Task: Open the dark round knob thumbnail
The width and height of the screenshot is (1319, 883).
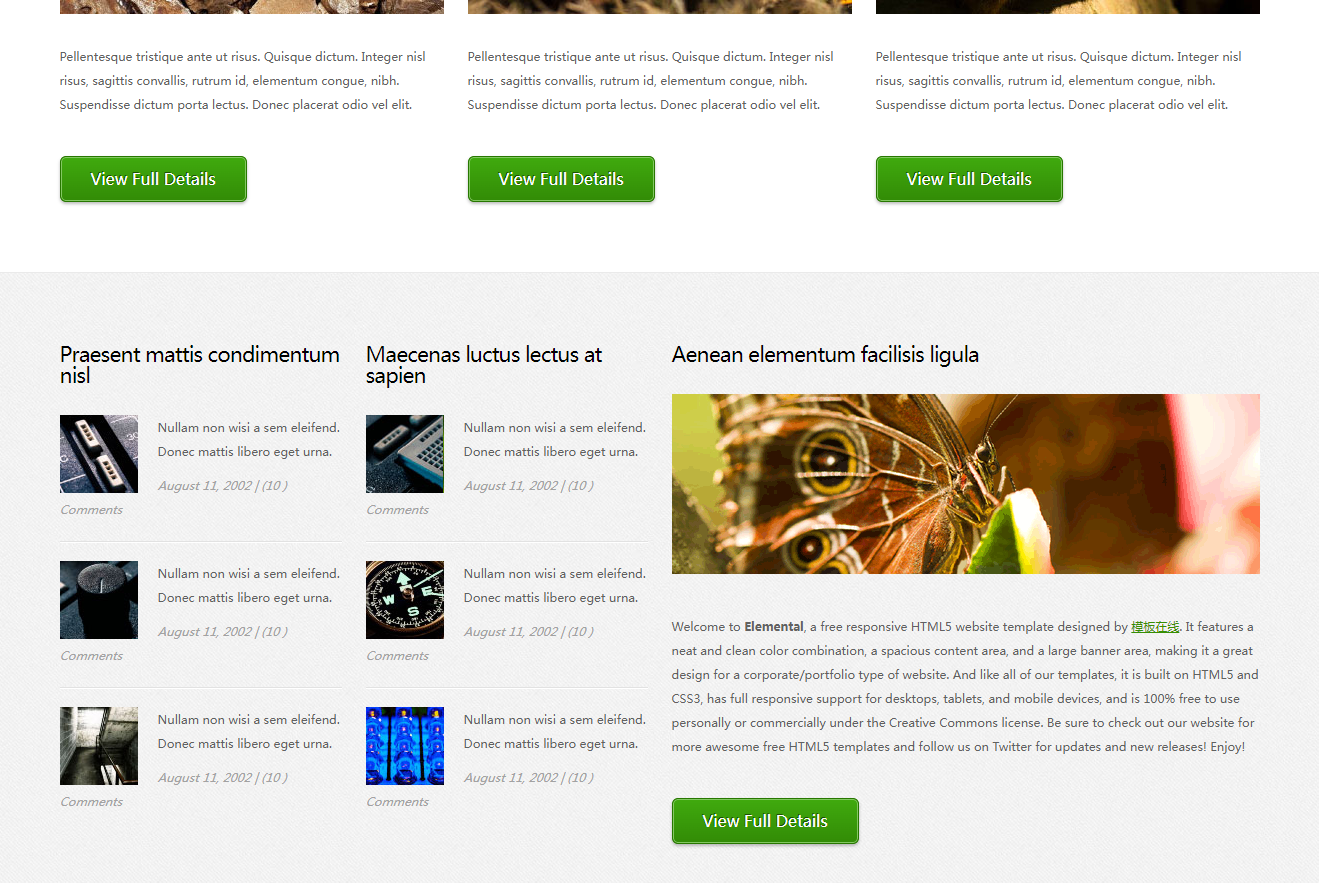Action: point(99,600)
